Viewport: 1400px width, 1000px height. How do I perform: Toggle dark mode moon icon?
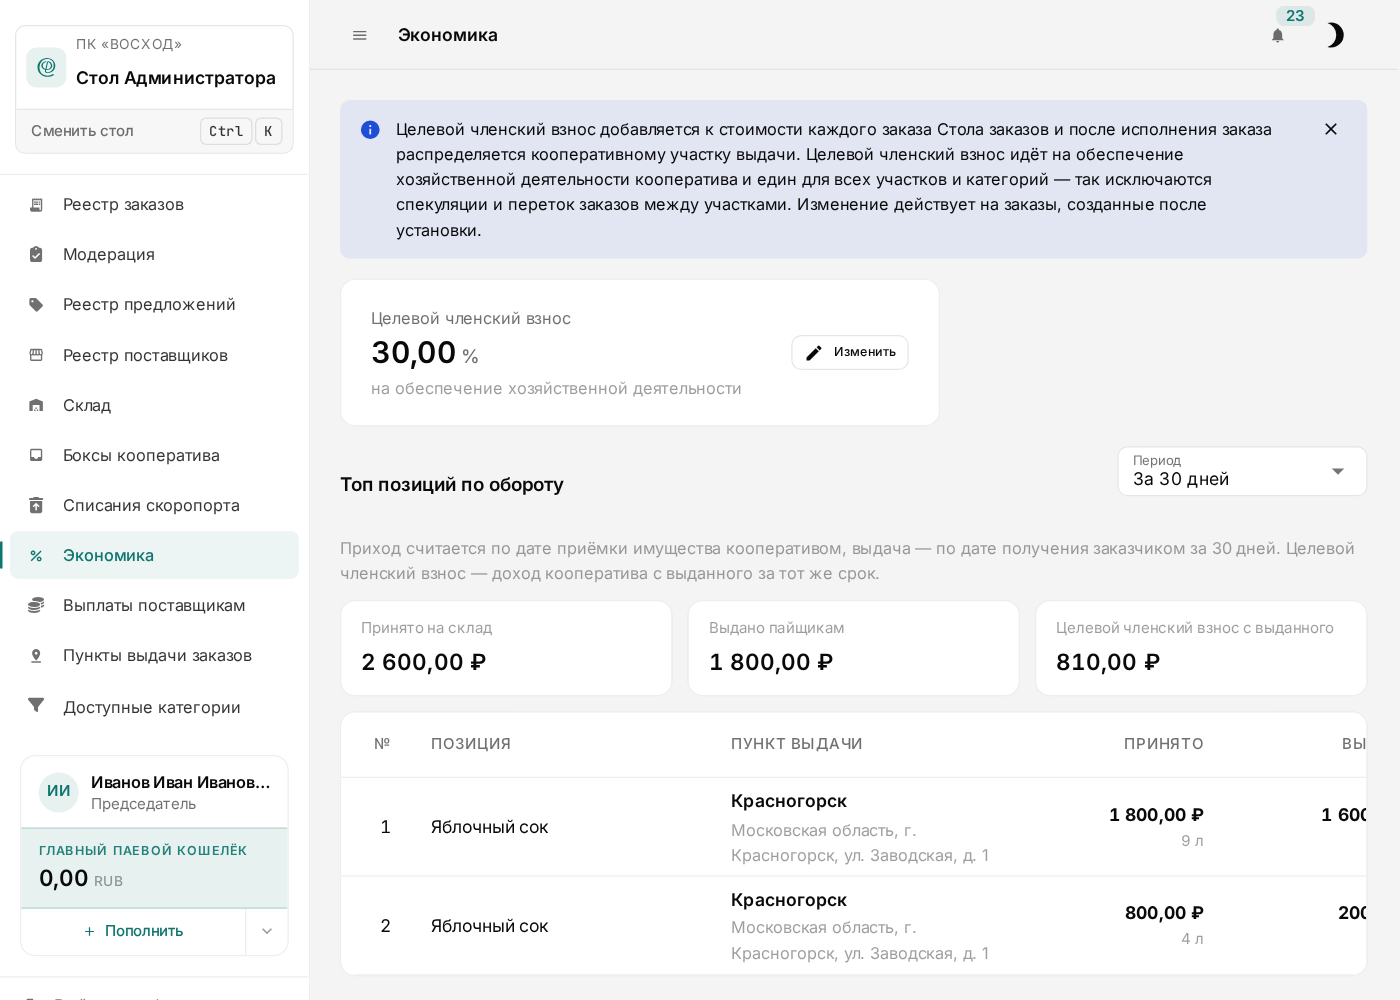(1335, 35)
